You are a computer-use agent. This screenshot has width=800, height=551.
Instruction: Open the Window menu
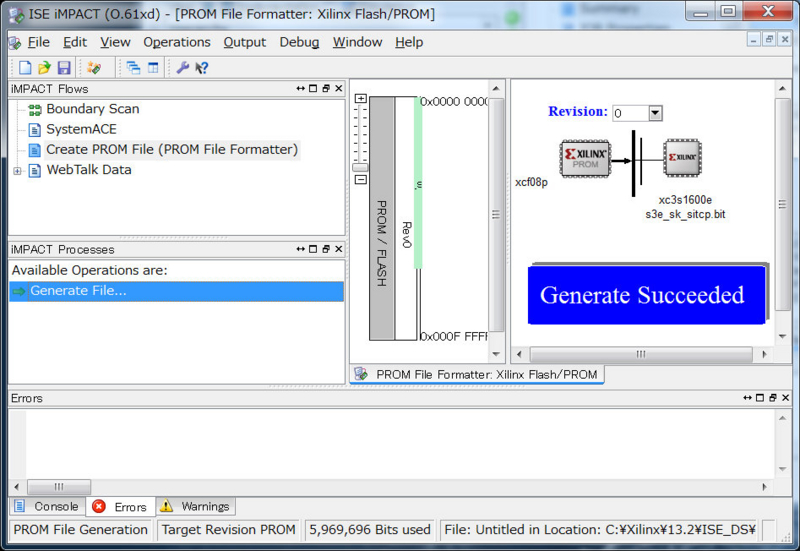pyautogui.click(x=357, y=42)
